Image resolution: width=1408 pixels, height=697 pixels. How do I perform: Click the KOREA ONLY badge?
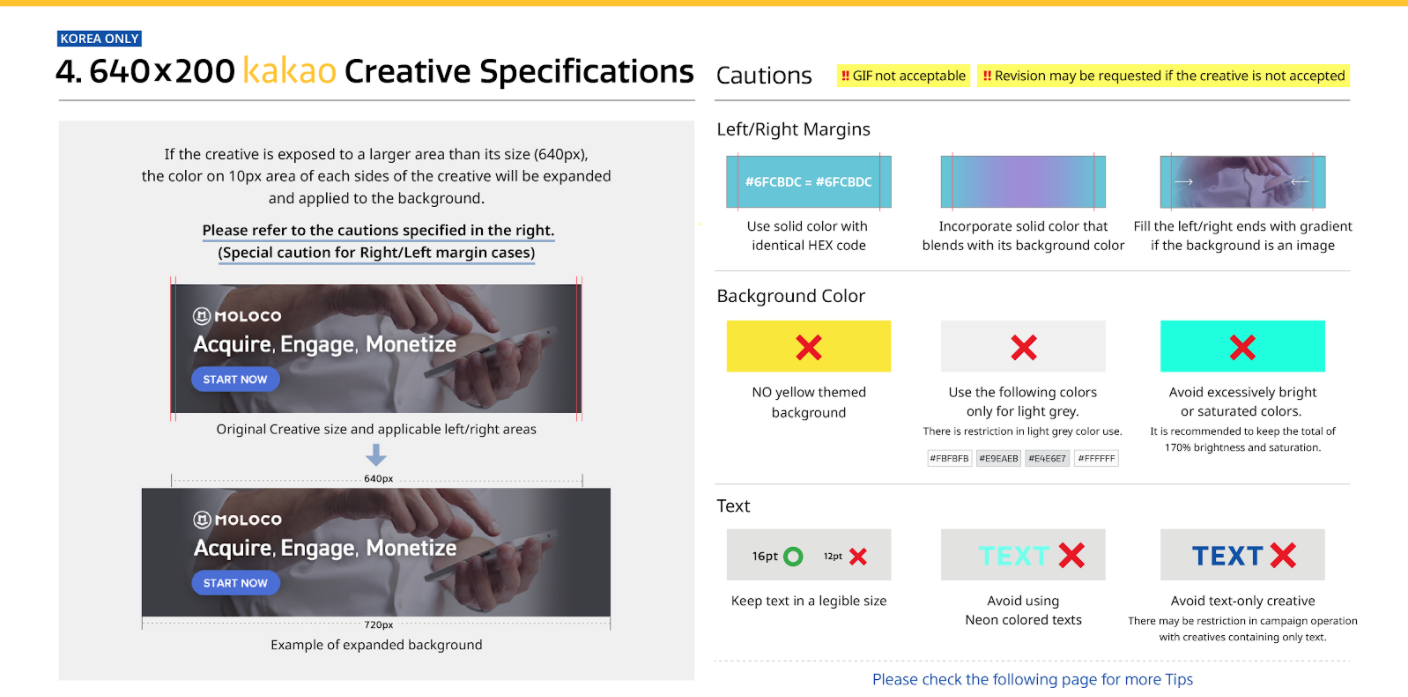click(100, 39)
